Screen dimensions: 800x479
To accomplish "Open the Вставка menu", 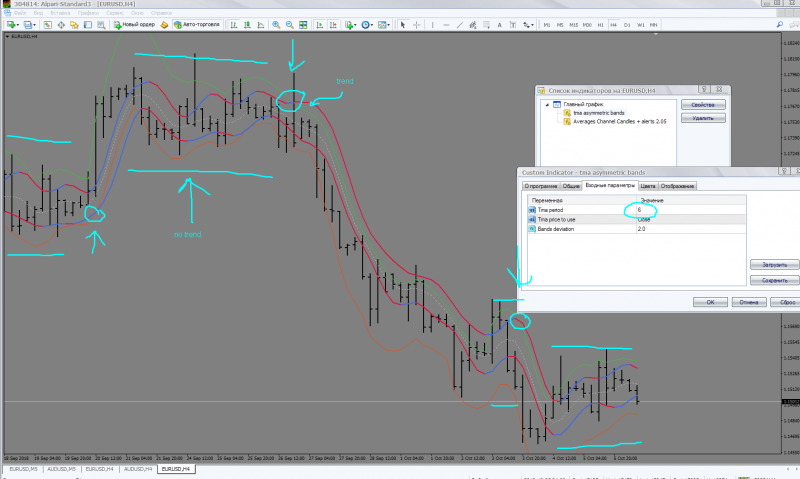I will click(x=60, y=13).
